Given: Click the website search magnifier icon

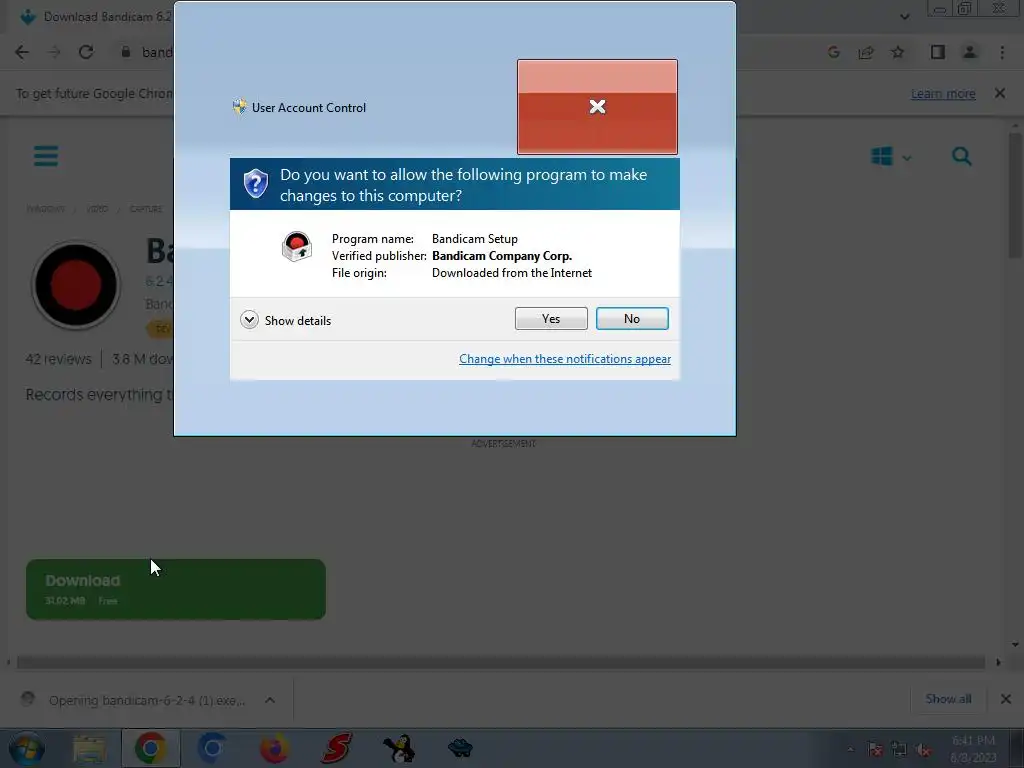Looking at the screenshot, I should (x=962, y=157).
